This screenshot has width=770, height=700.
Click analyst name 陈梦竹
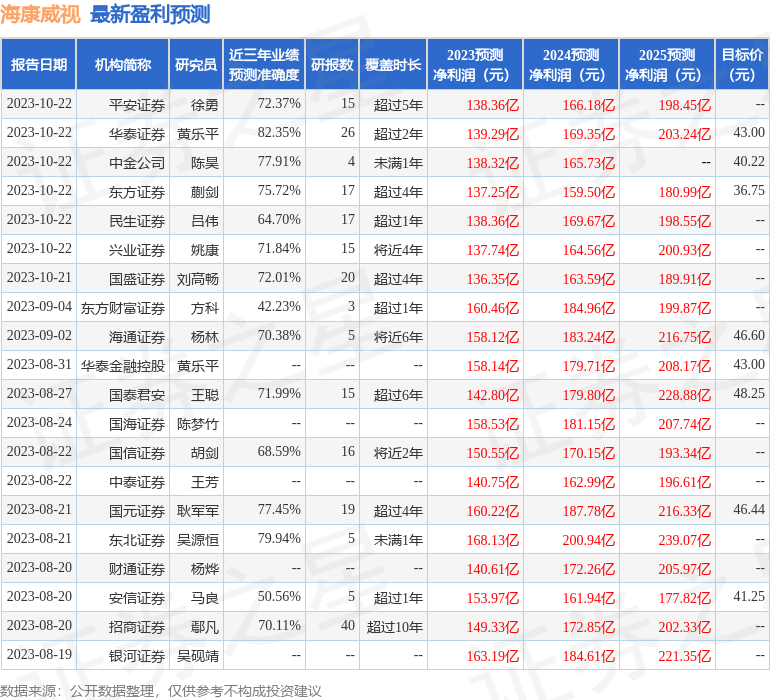pos(198,423)
